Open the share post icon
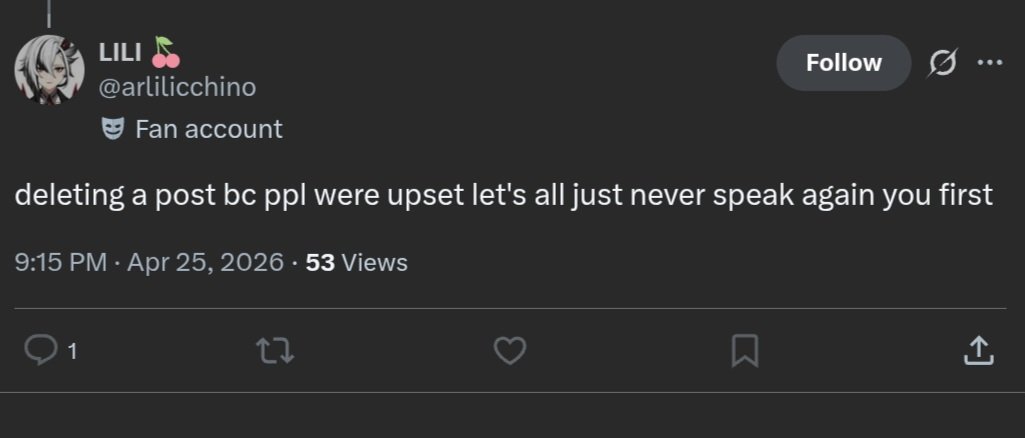Viewport: 1025px width, 438px height. point(979,350)
